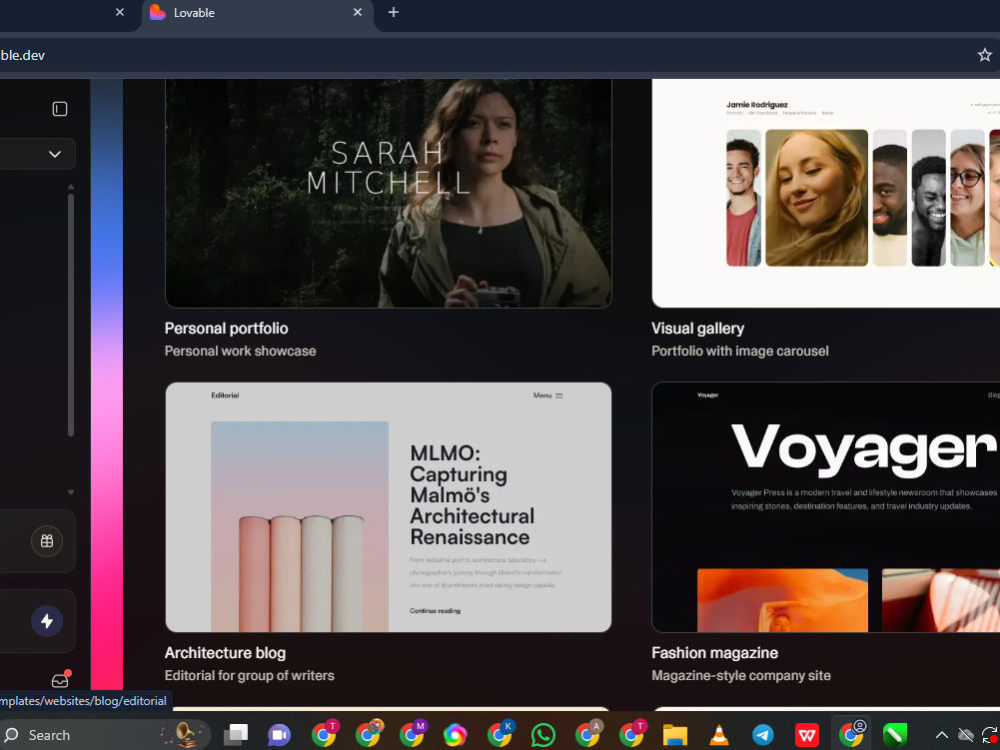Click 'Continue reading' in the Editorial preview
The image size is (1000, 750).
tap(435, 610)
